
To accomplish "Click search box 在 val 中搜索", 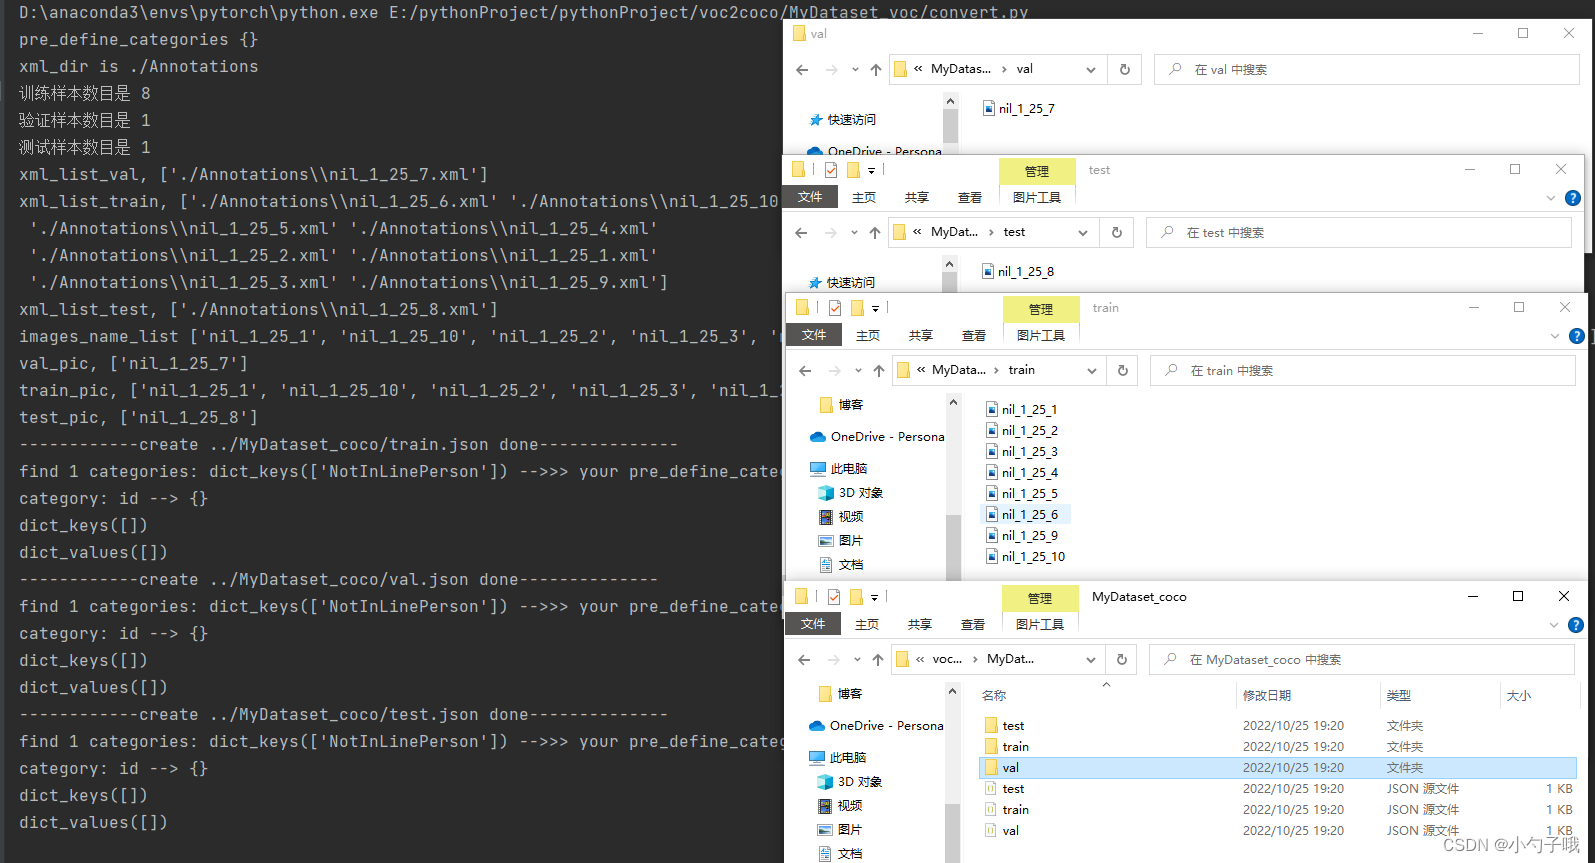I will click(x=1367, y=70).
